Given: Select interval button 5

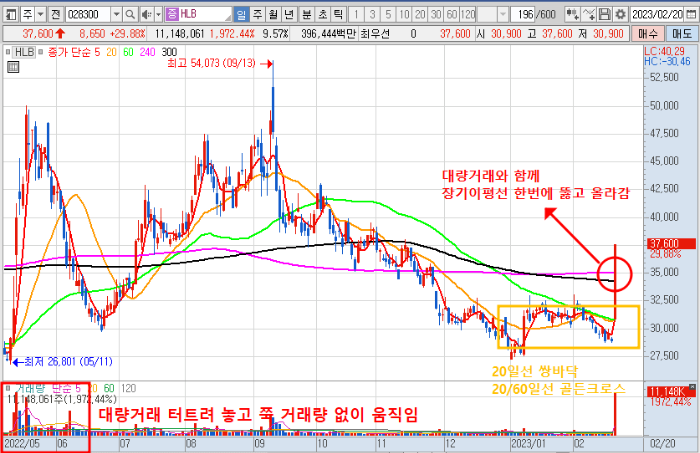Looking at the screenshot, I should click(388, 15).
